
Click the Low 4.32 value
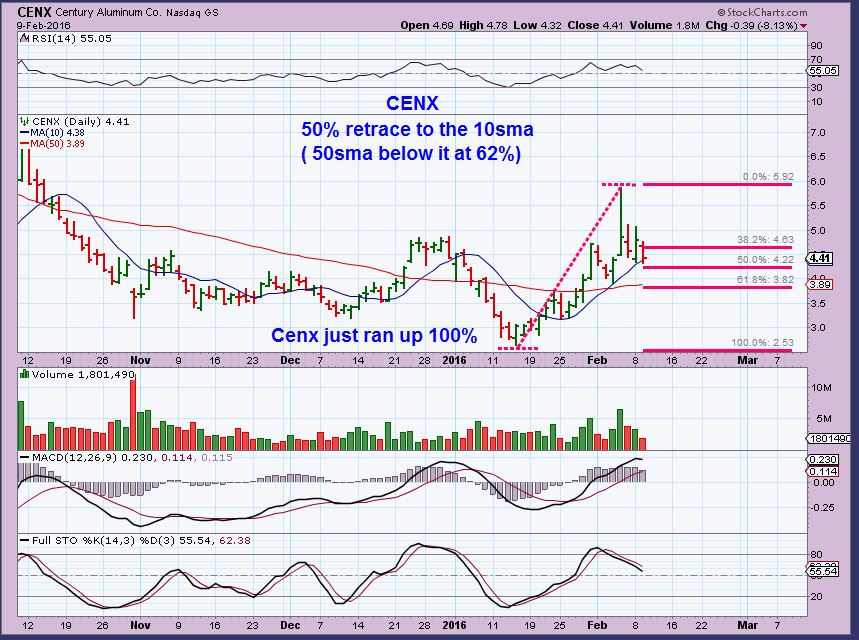539,25
